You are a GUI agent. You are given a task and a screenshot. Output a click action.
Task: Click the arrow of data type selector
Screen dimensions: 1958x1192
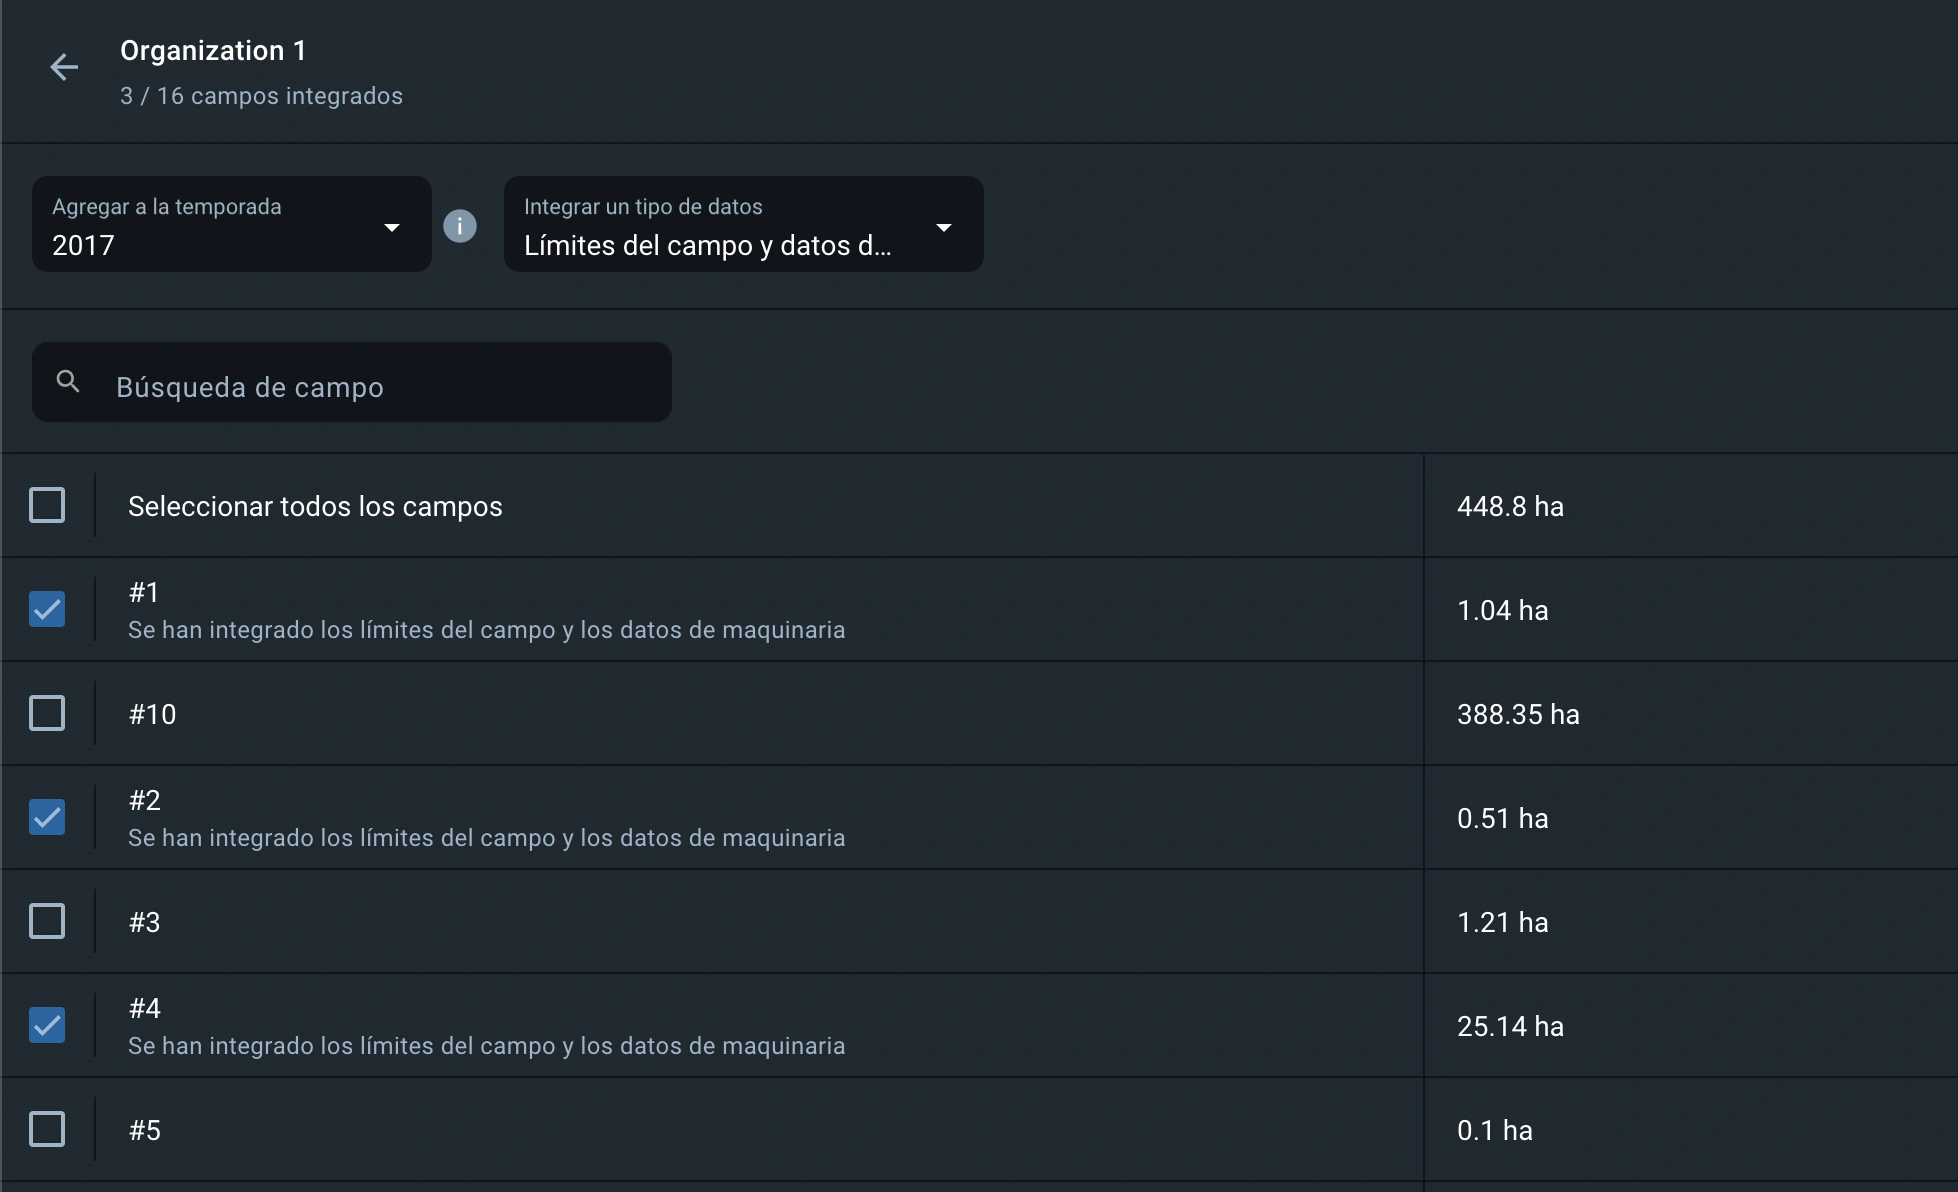943,227
